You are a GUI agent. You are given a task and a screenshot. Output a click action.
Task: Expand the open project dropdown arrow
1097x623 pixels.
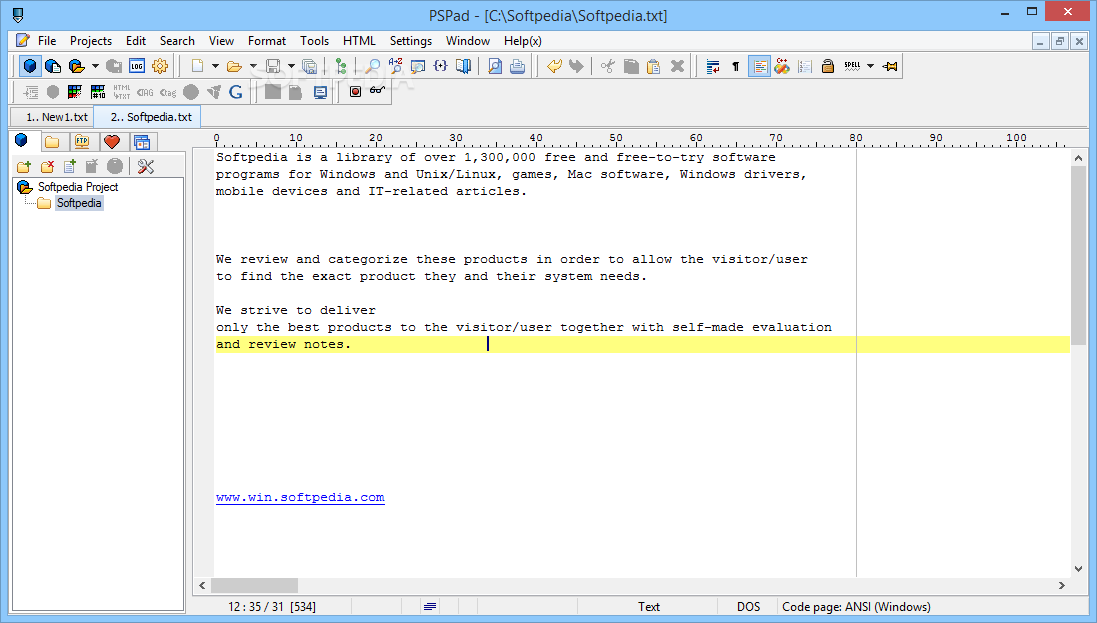point(95,66)
